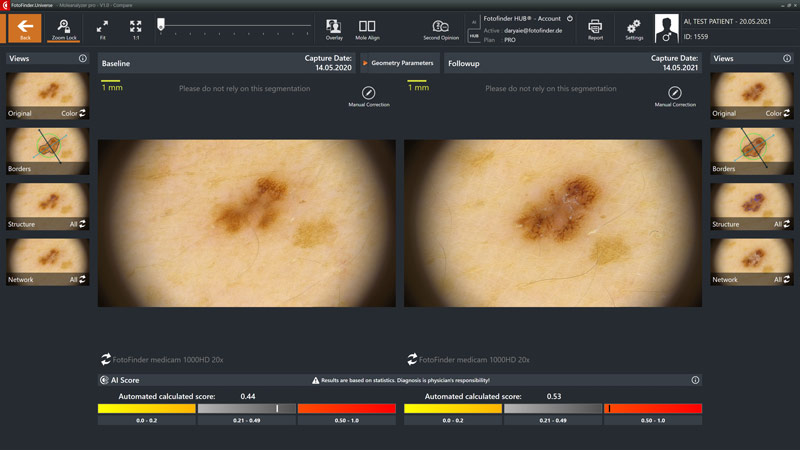800x450 pixels.
Task: Activate the Mole Align tool
Action: click(x=367, y=29)
